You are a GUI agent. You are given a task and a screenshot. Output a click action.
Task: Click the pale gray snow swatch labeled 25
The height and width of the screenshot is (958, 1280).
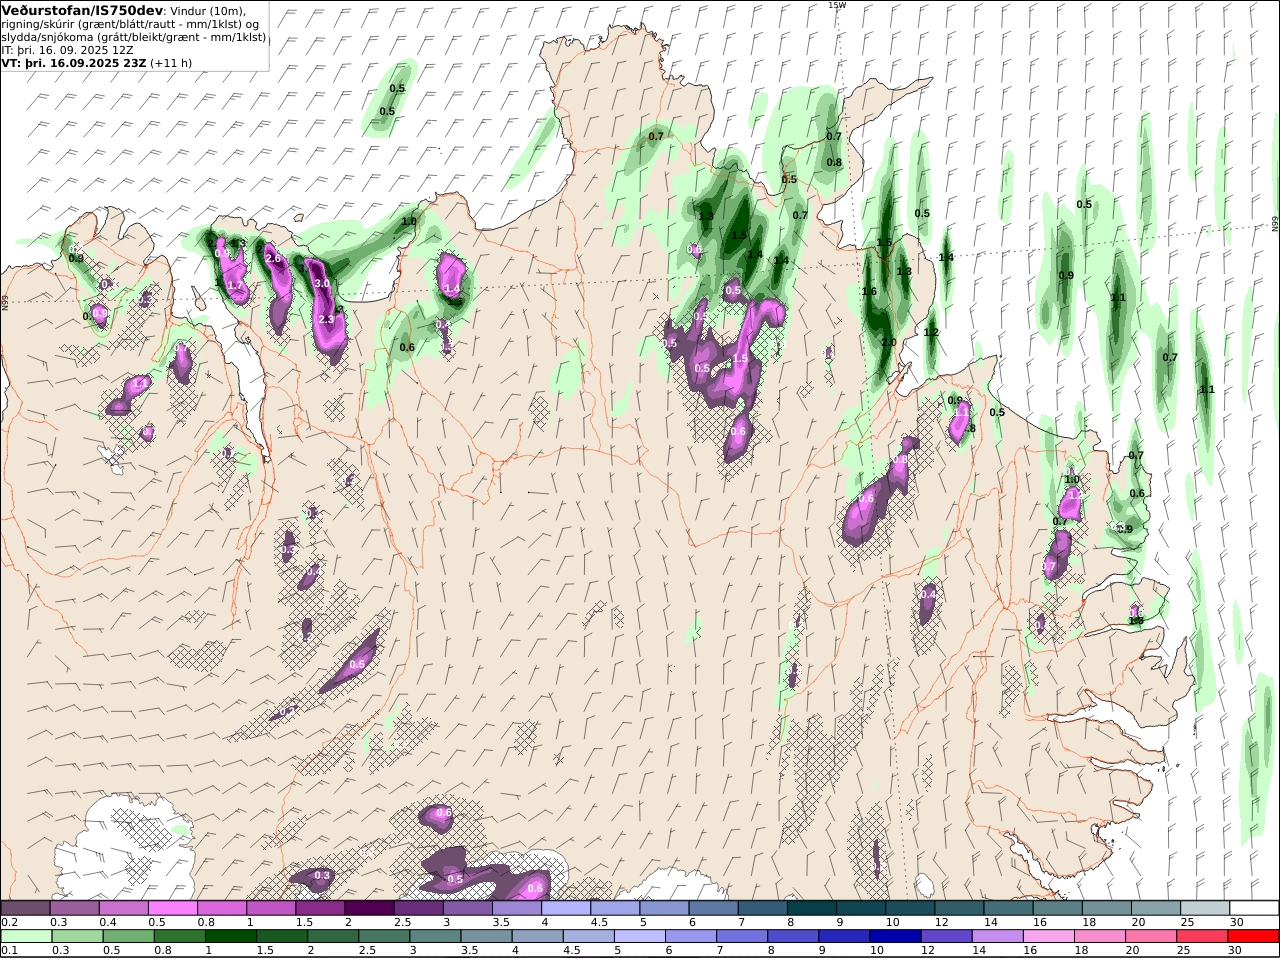(1204, 908)
